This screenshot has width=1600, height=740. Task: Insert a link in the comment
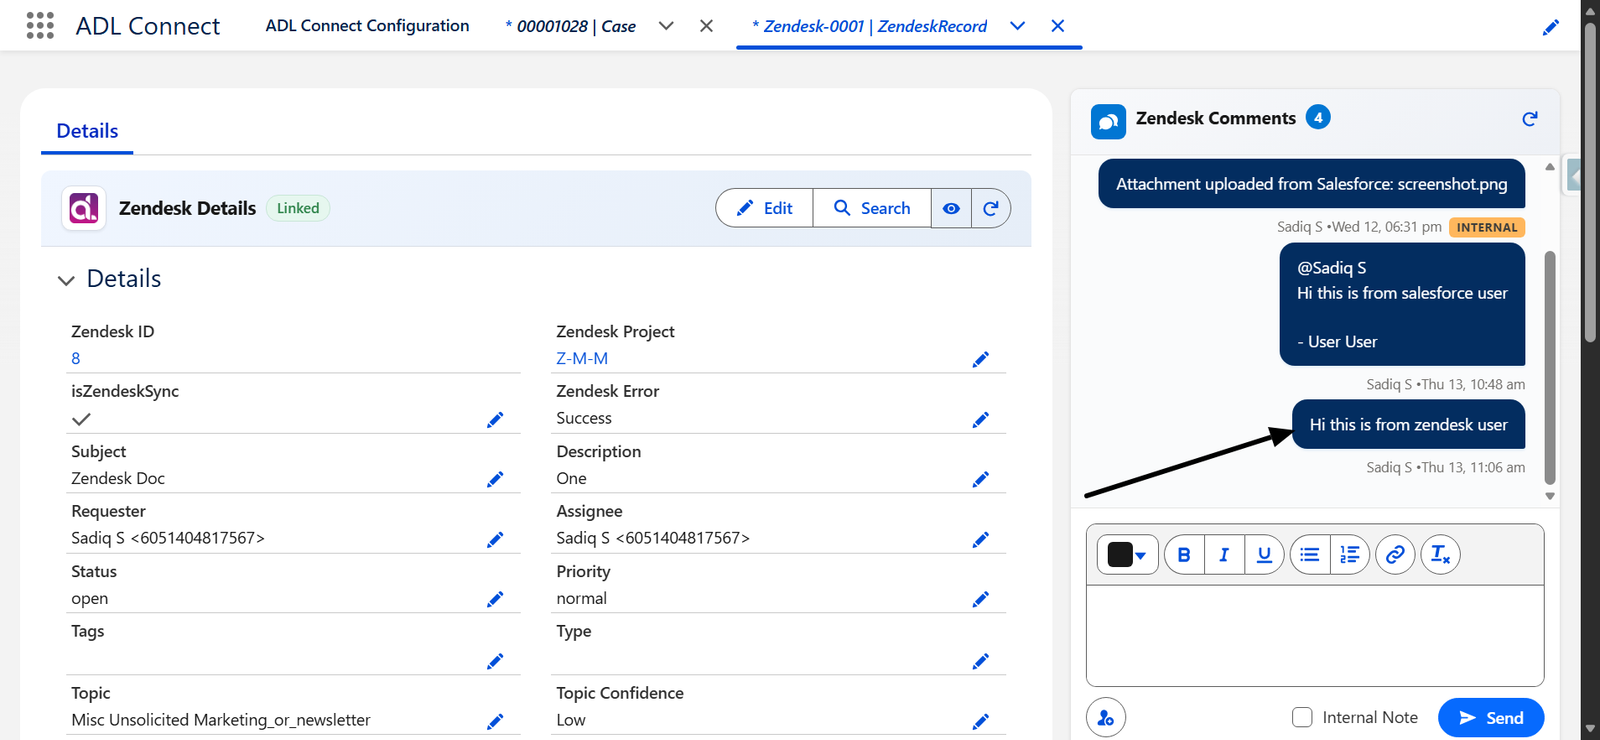[1395, 554]
